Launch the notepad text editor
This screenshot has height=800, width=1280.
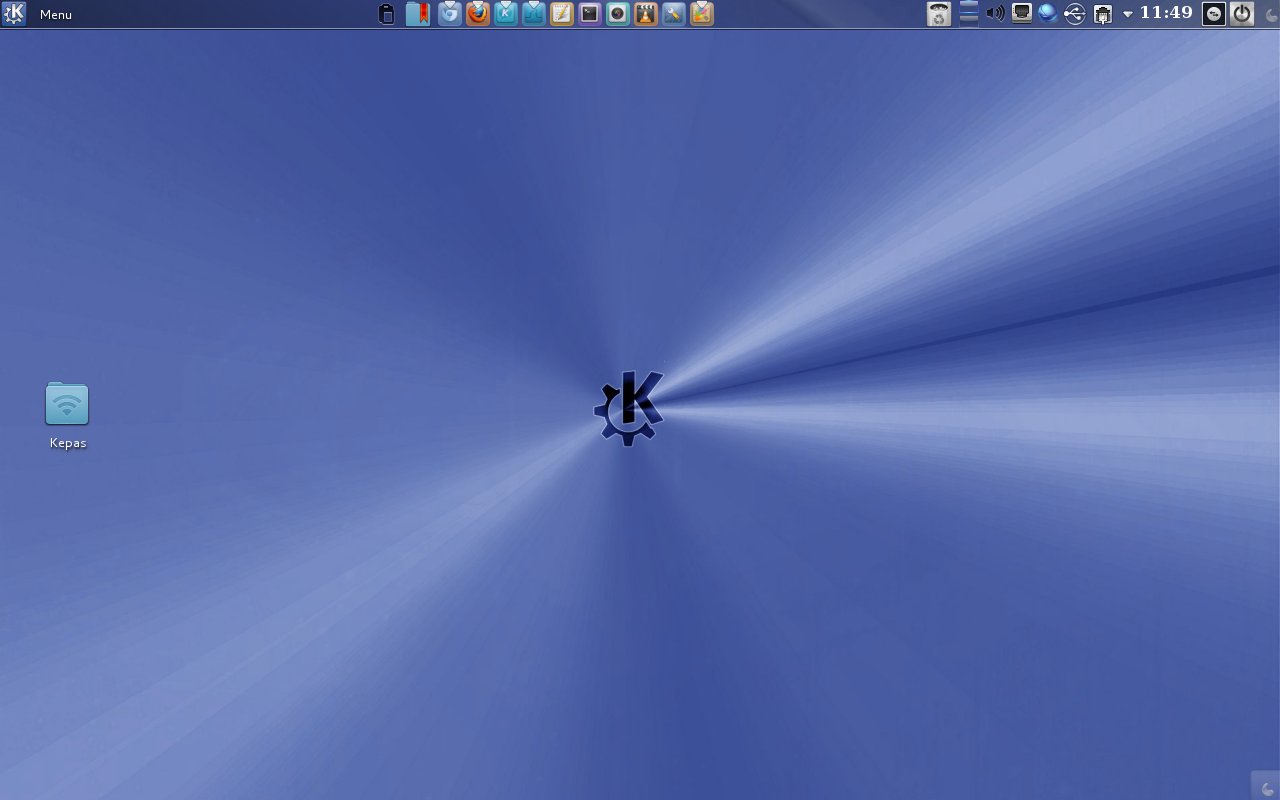coord(562,14)
